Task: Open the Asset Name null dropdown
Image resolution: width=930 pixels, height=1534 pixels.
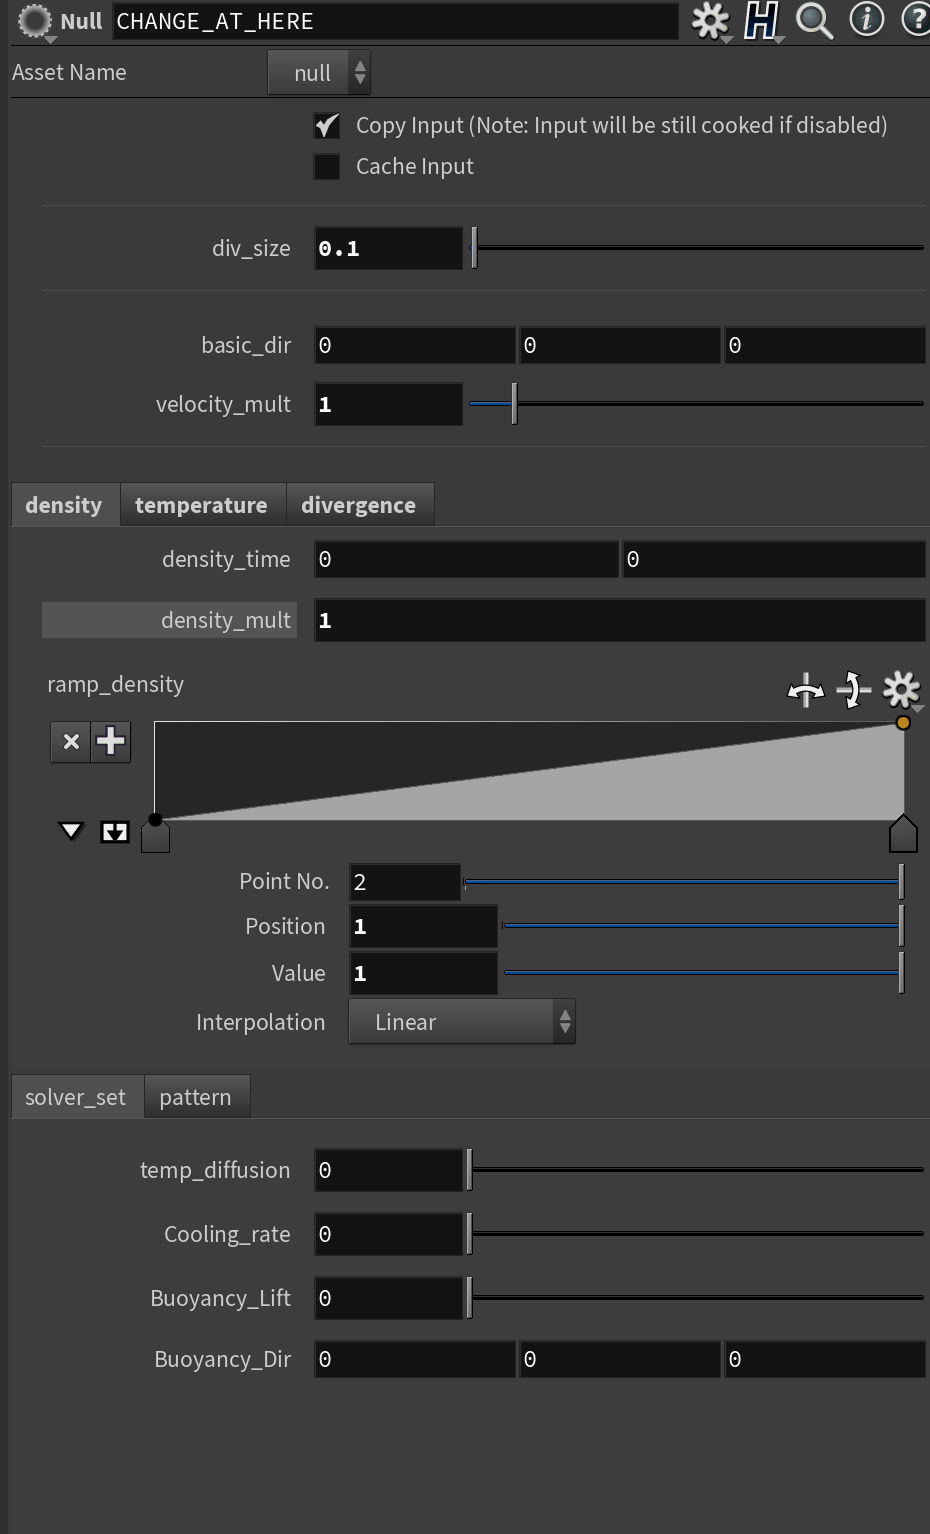Action: click(x=319, y=73)
